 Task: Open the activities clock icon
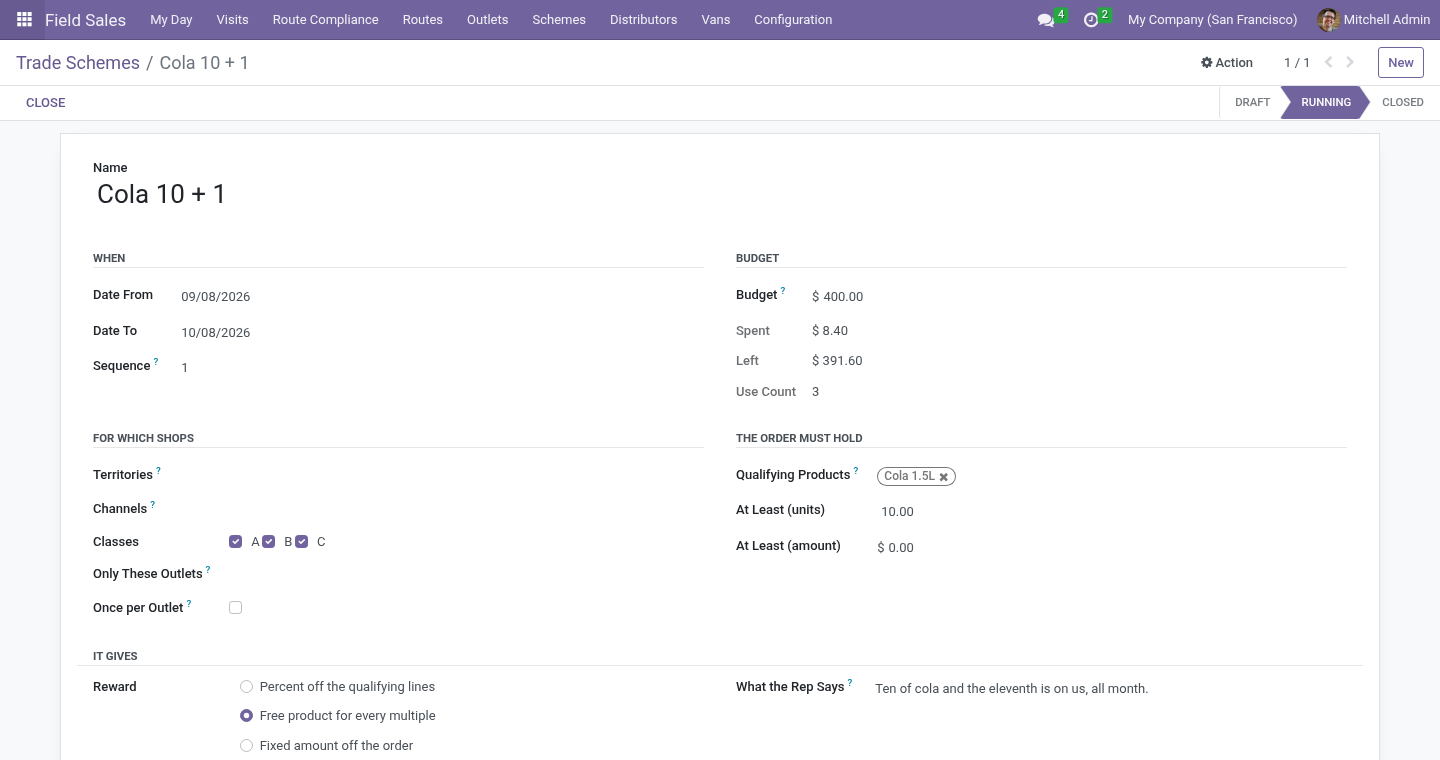tap(1091, 20)
